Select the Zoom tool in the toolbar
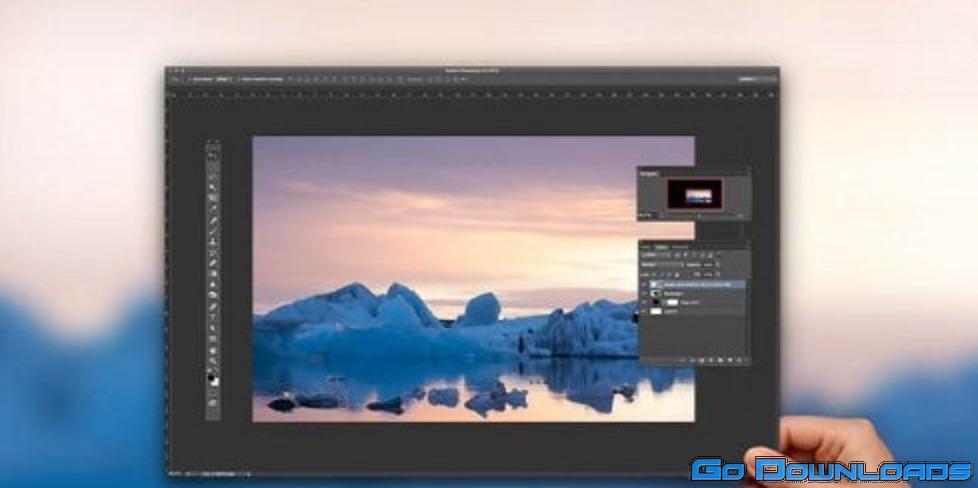978x488 pixels. pyautogui.click(x=212, y=362)
